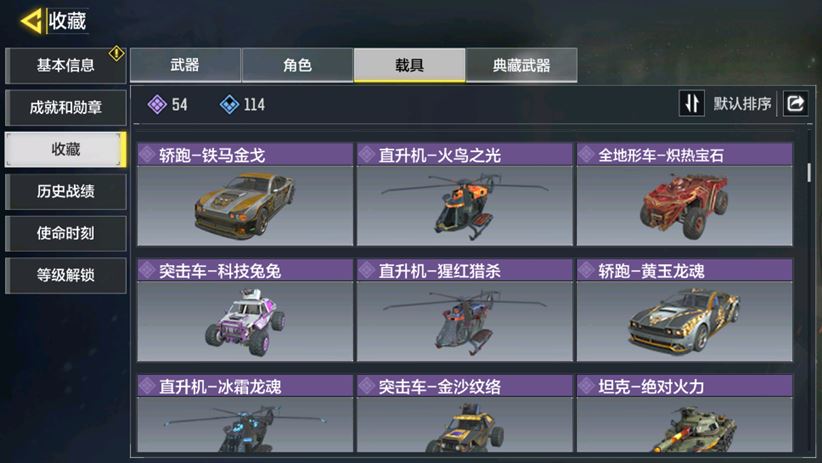
Task: Go to 使命时刻 section
Action: coord(66,233)
